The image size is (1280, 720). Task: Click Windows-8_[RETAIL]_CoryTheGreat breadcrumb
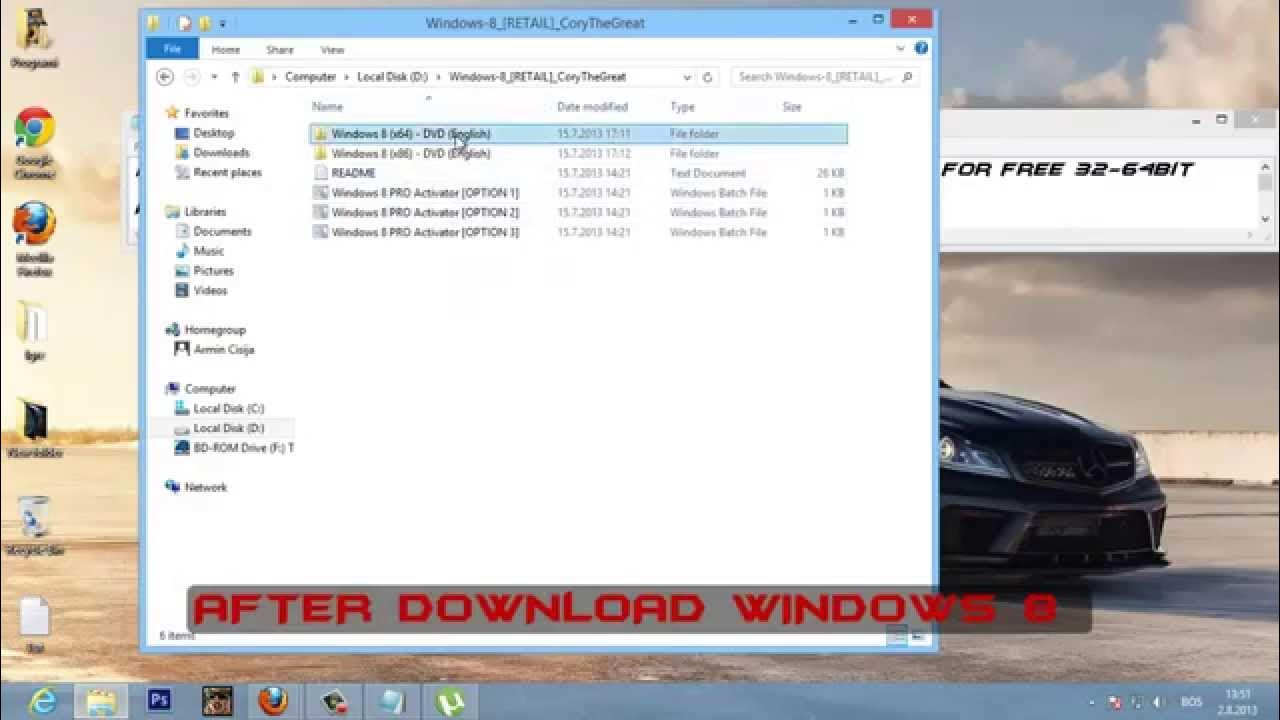[537, 77]
